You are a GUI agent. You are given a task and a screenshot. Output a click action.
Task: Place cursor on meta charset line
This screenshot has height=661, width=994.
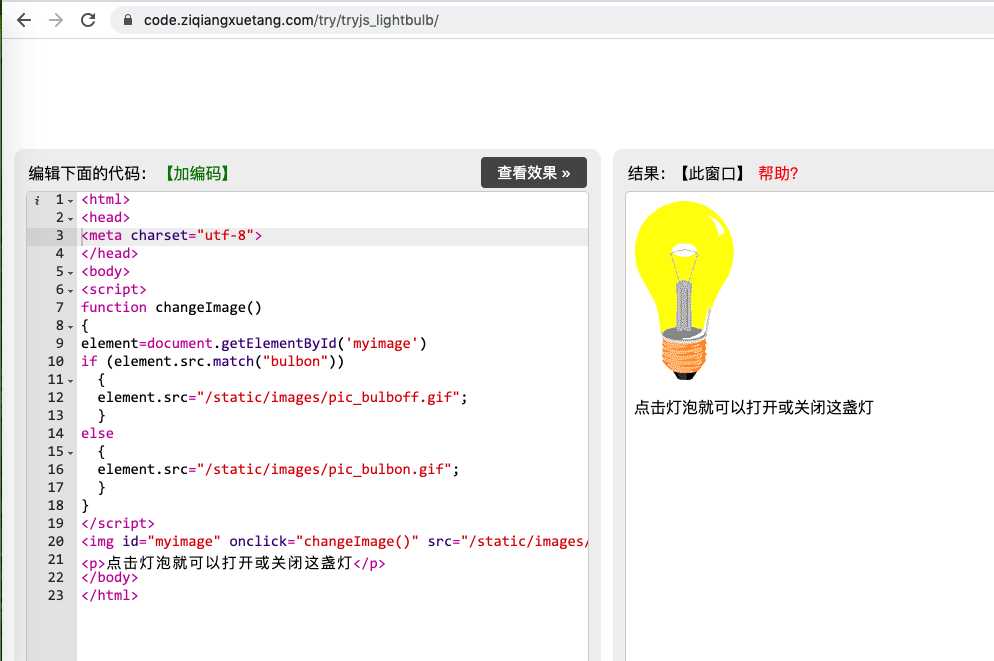(x=171, y=235)
